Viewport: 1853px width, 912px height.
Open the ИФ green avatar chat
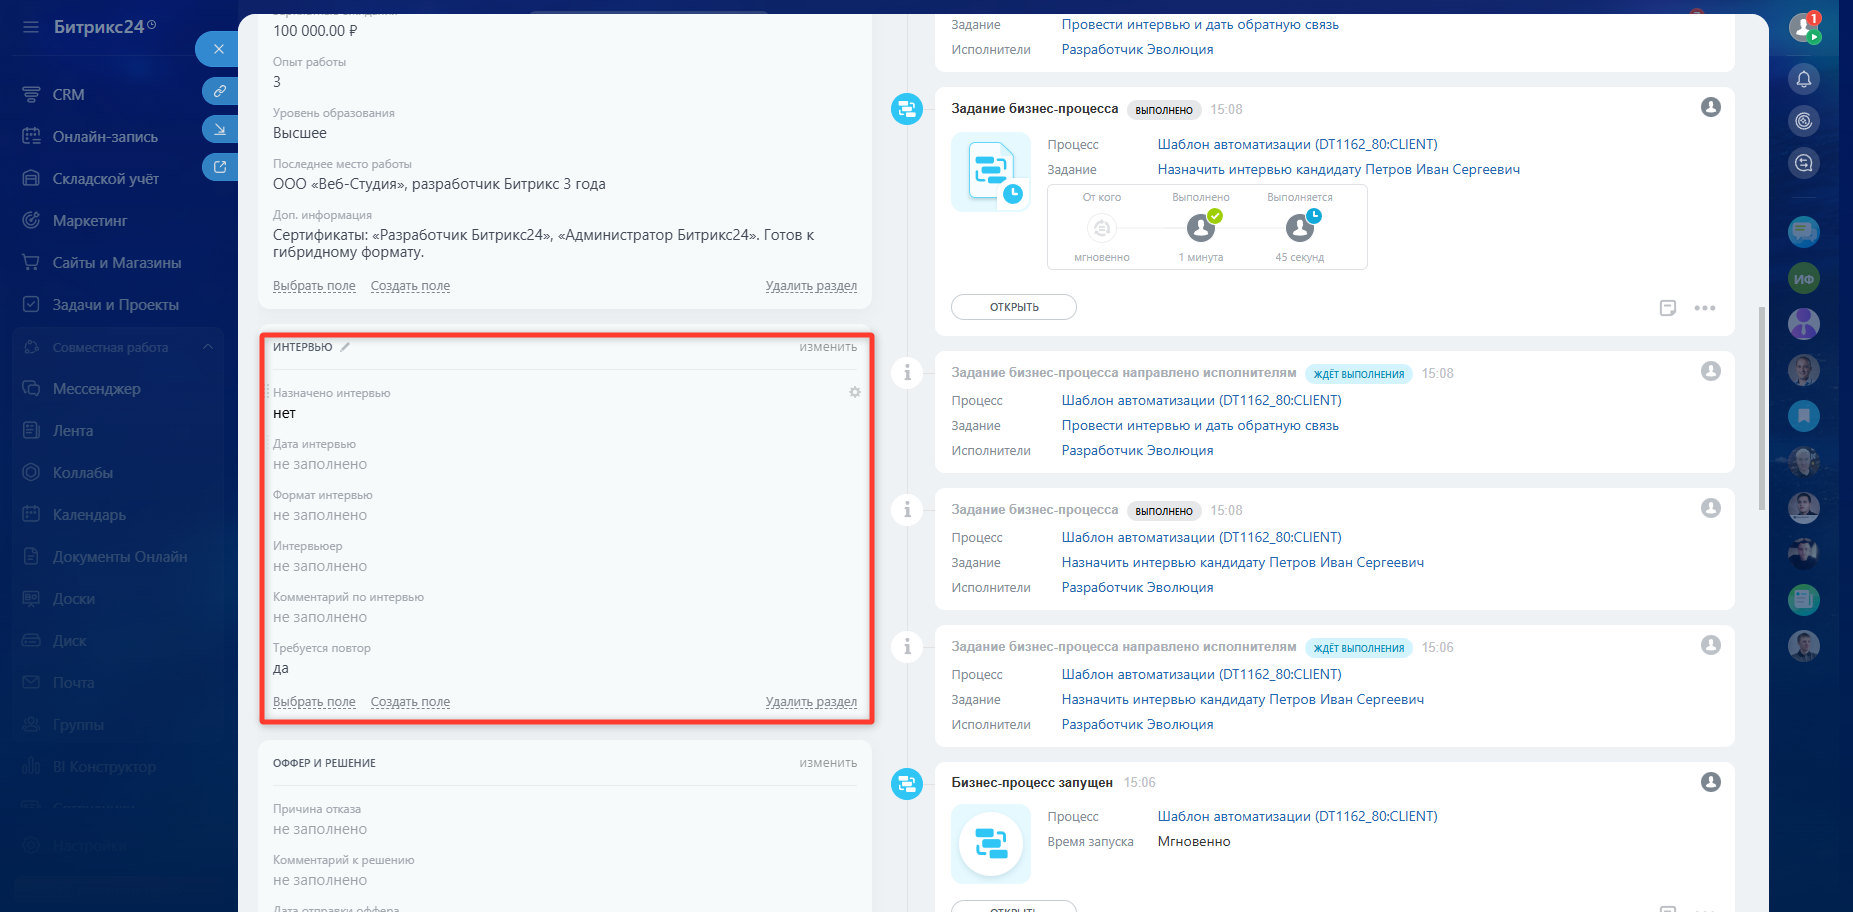[x=1804, y=279]
